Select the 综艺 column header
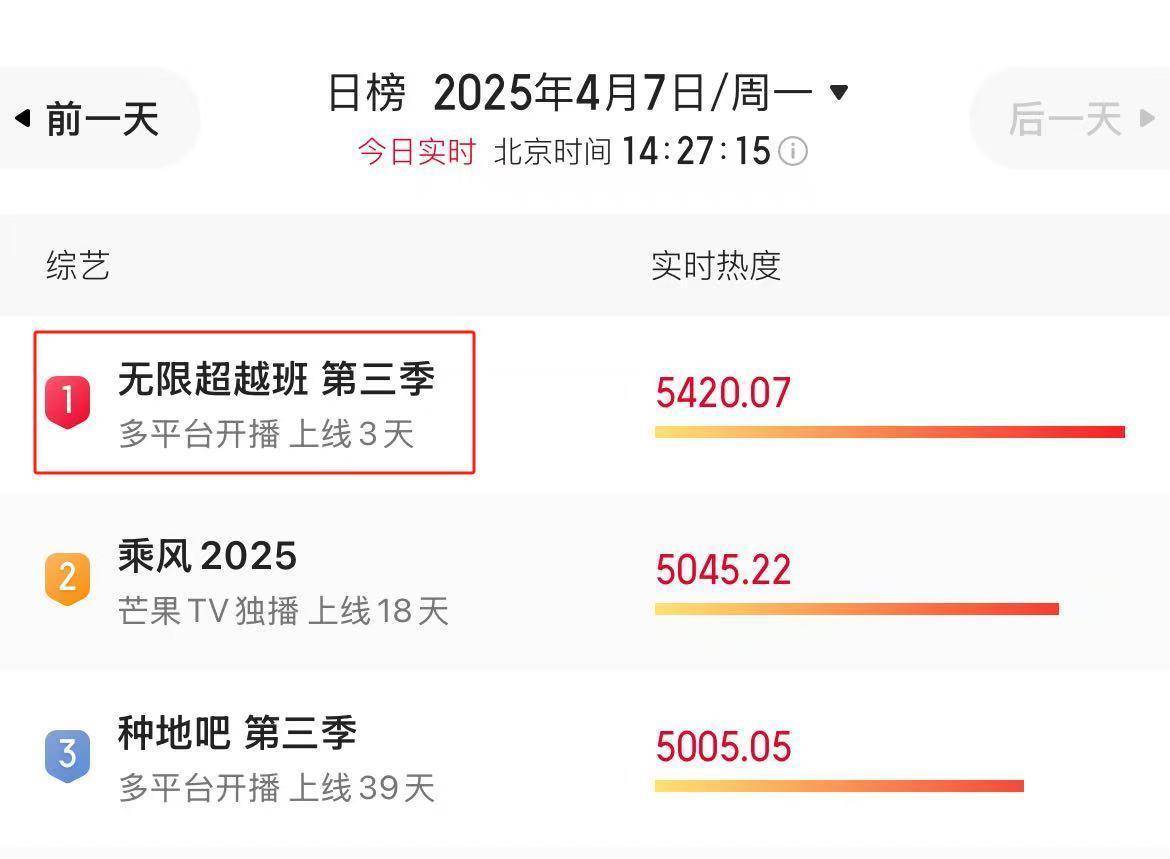Image resolution: width=1170 pixels, height=859 pixels. point(77,266)
